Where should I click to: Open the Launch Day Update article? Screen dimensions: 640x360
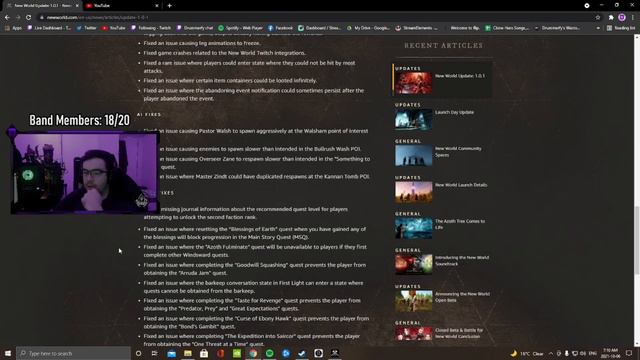pos(454,112)
